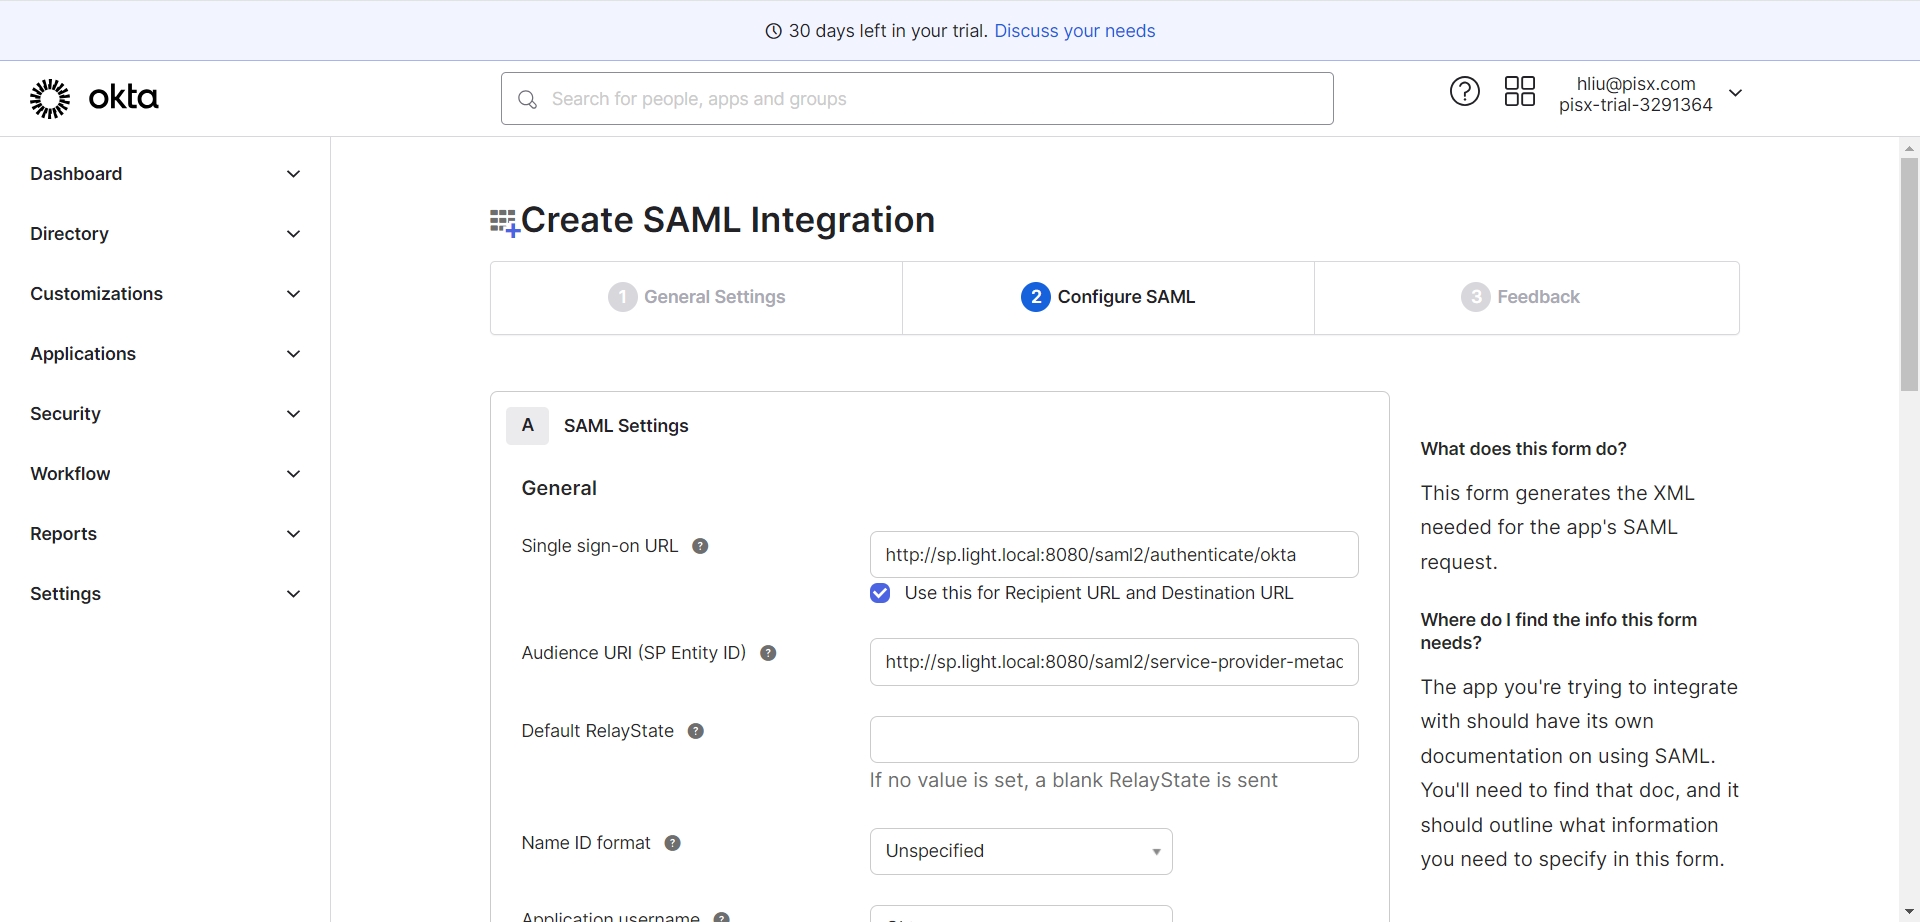
Task: Open the help question mark icon
Action: [1464, 92]
